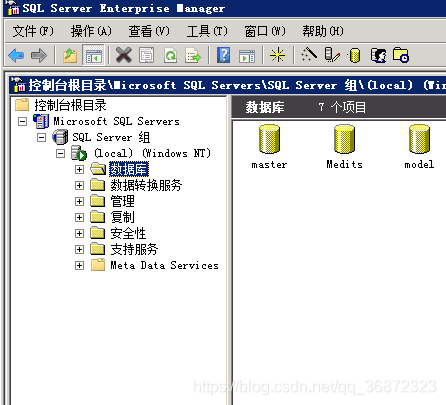Click the (local) server running icon

(x=79, y=153)
